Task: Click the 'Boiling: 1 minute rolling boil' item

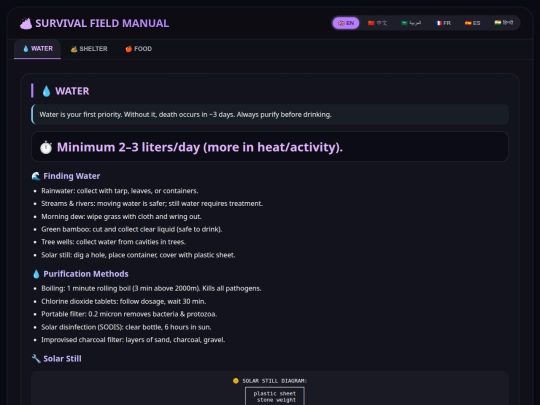Action: coord(151,289)
